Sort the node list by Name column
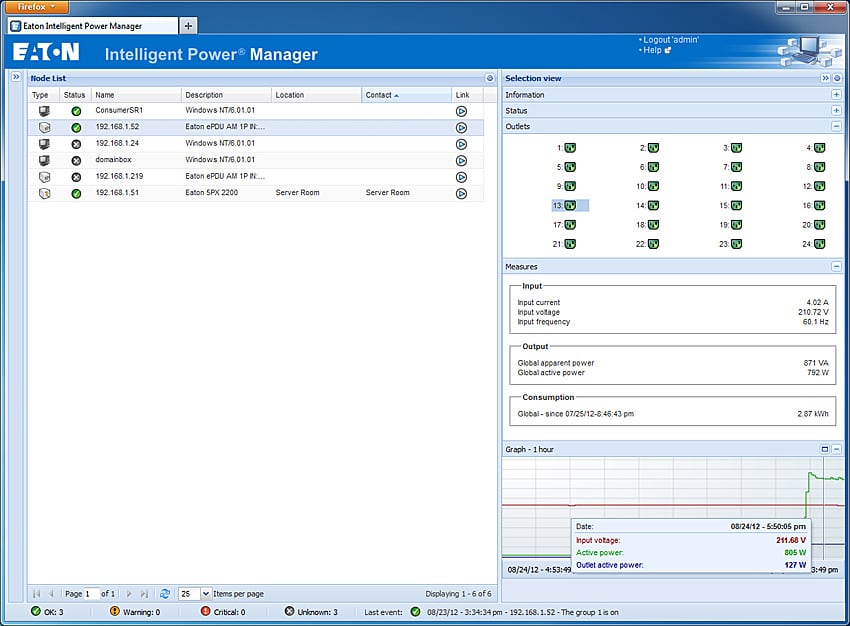850x626 pixels. point(136,95)
